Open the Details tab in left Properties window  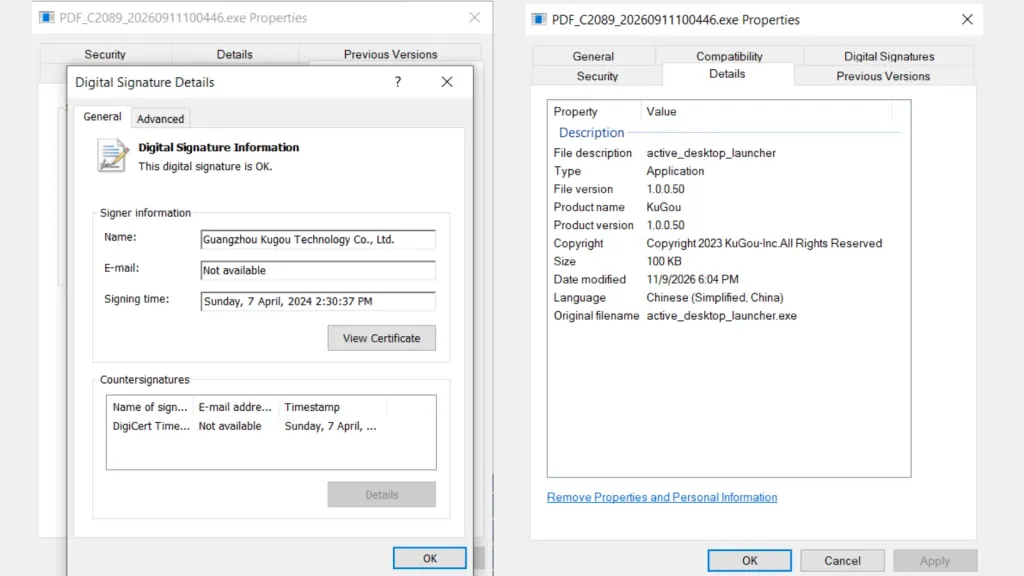(234, 54)
